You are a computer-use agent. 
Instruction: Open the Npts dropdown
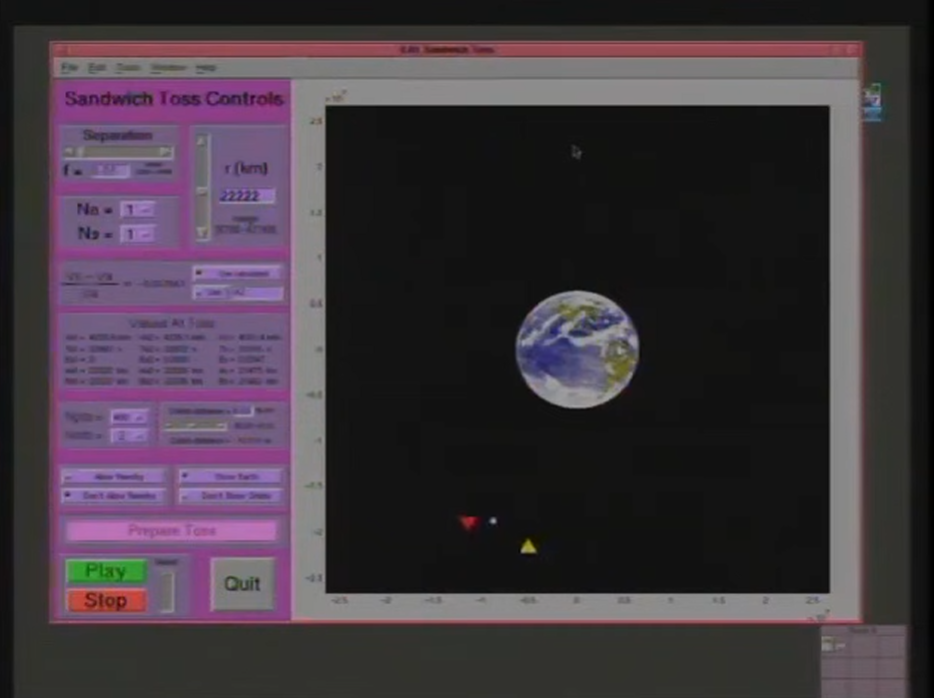[129, 417]
